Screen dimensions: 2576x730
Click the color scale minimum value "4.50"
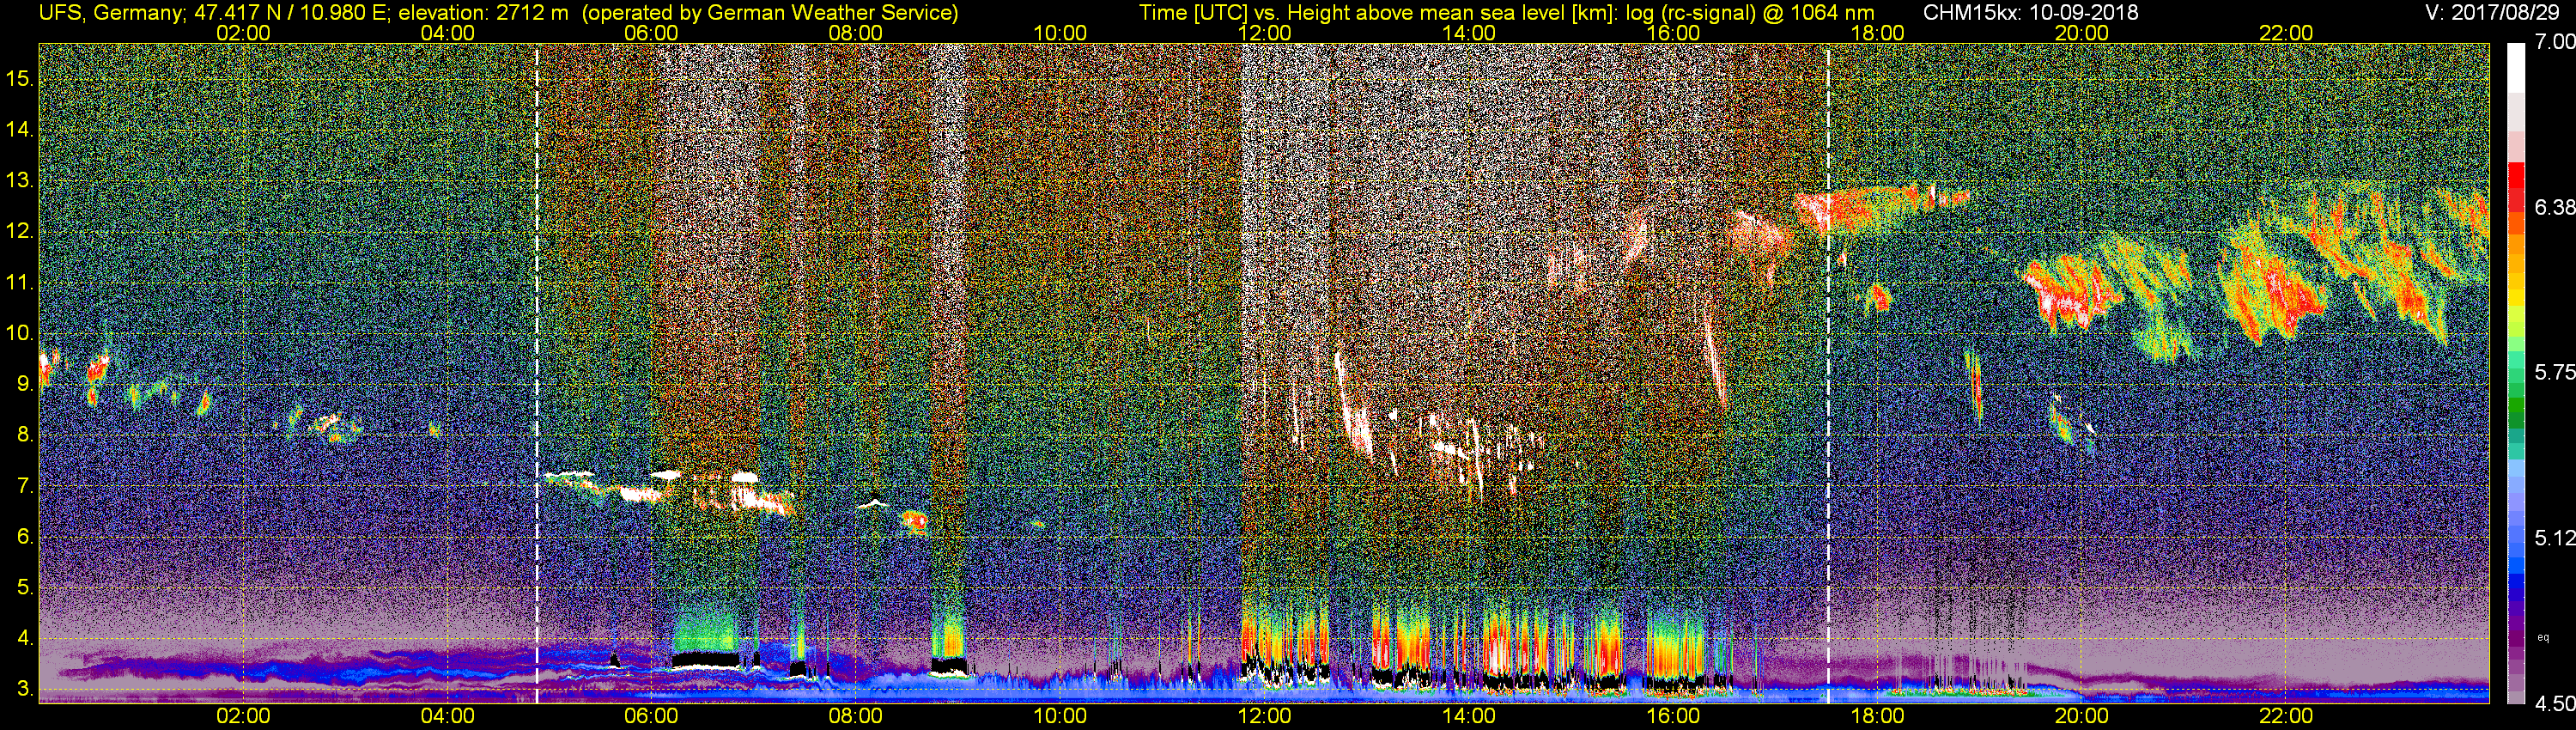[x=2554, y=703]
